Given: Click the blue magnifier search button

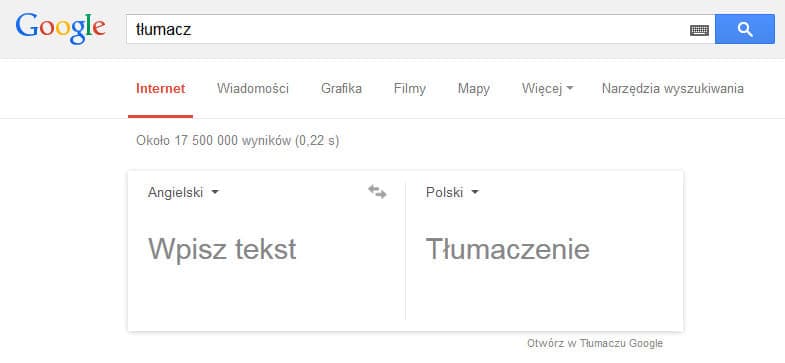Looking at the screenshot, I should click(x=745, y=29).
